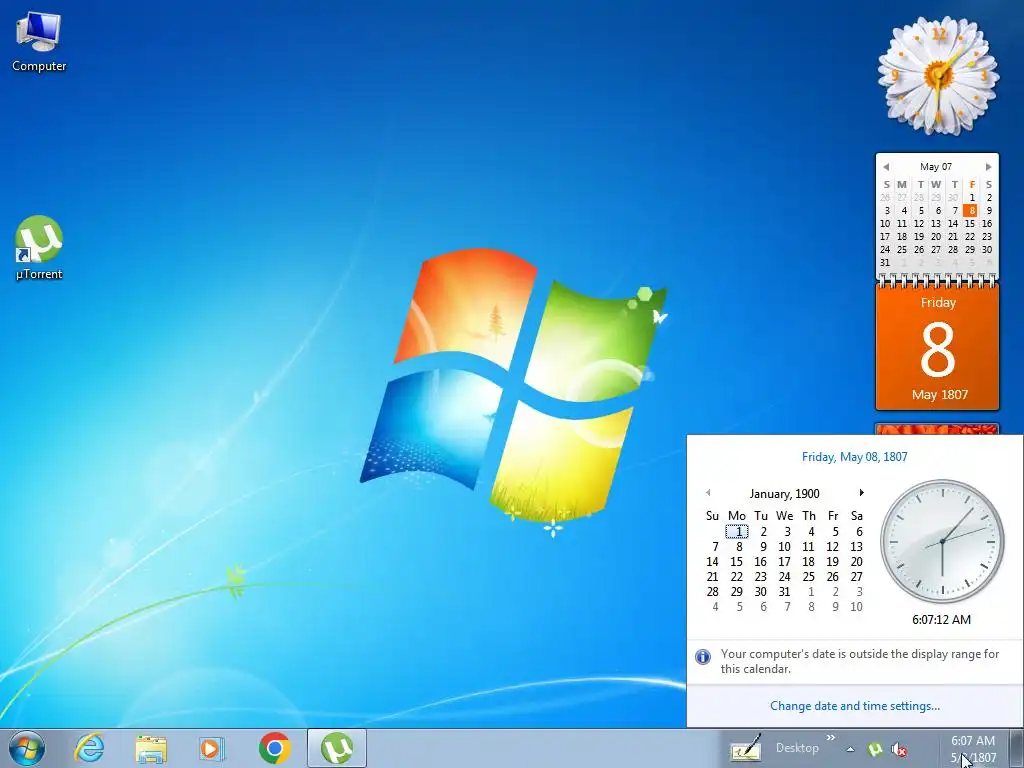Screen dimensions: 1024x768
Task: Select day 22 in calendar gadget
Action: pyautogui.click(x=970, y=236)
